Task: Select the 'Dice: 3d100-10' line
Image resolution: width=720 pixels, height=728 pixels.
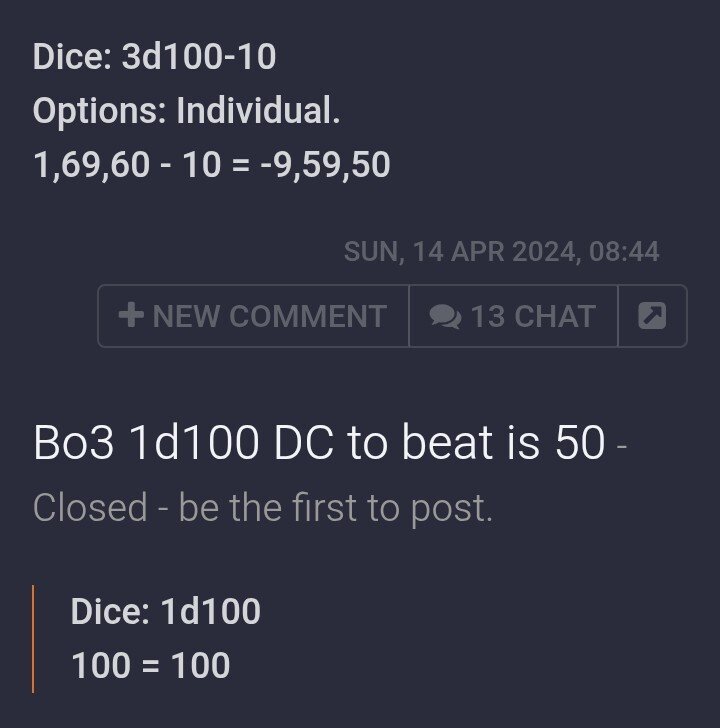Action: 154,57
